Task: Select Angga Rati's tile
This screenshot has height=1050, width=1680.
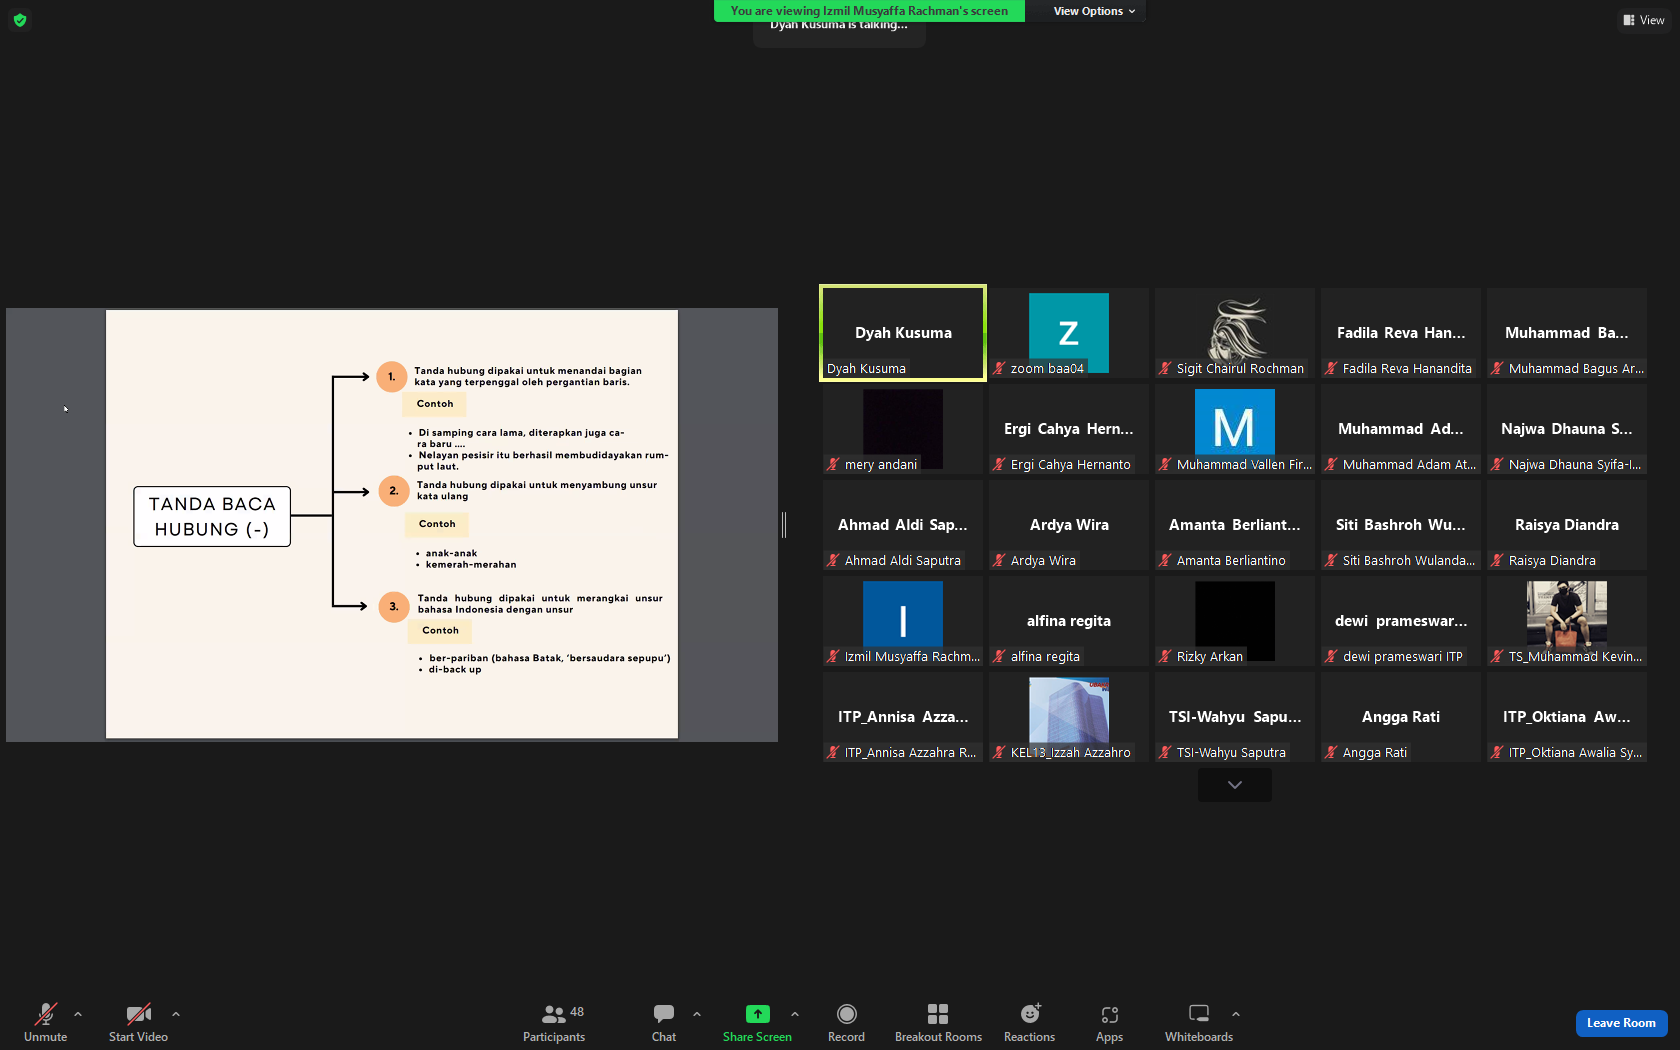Action: pos(1401,717)
